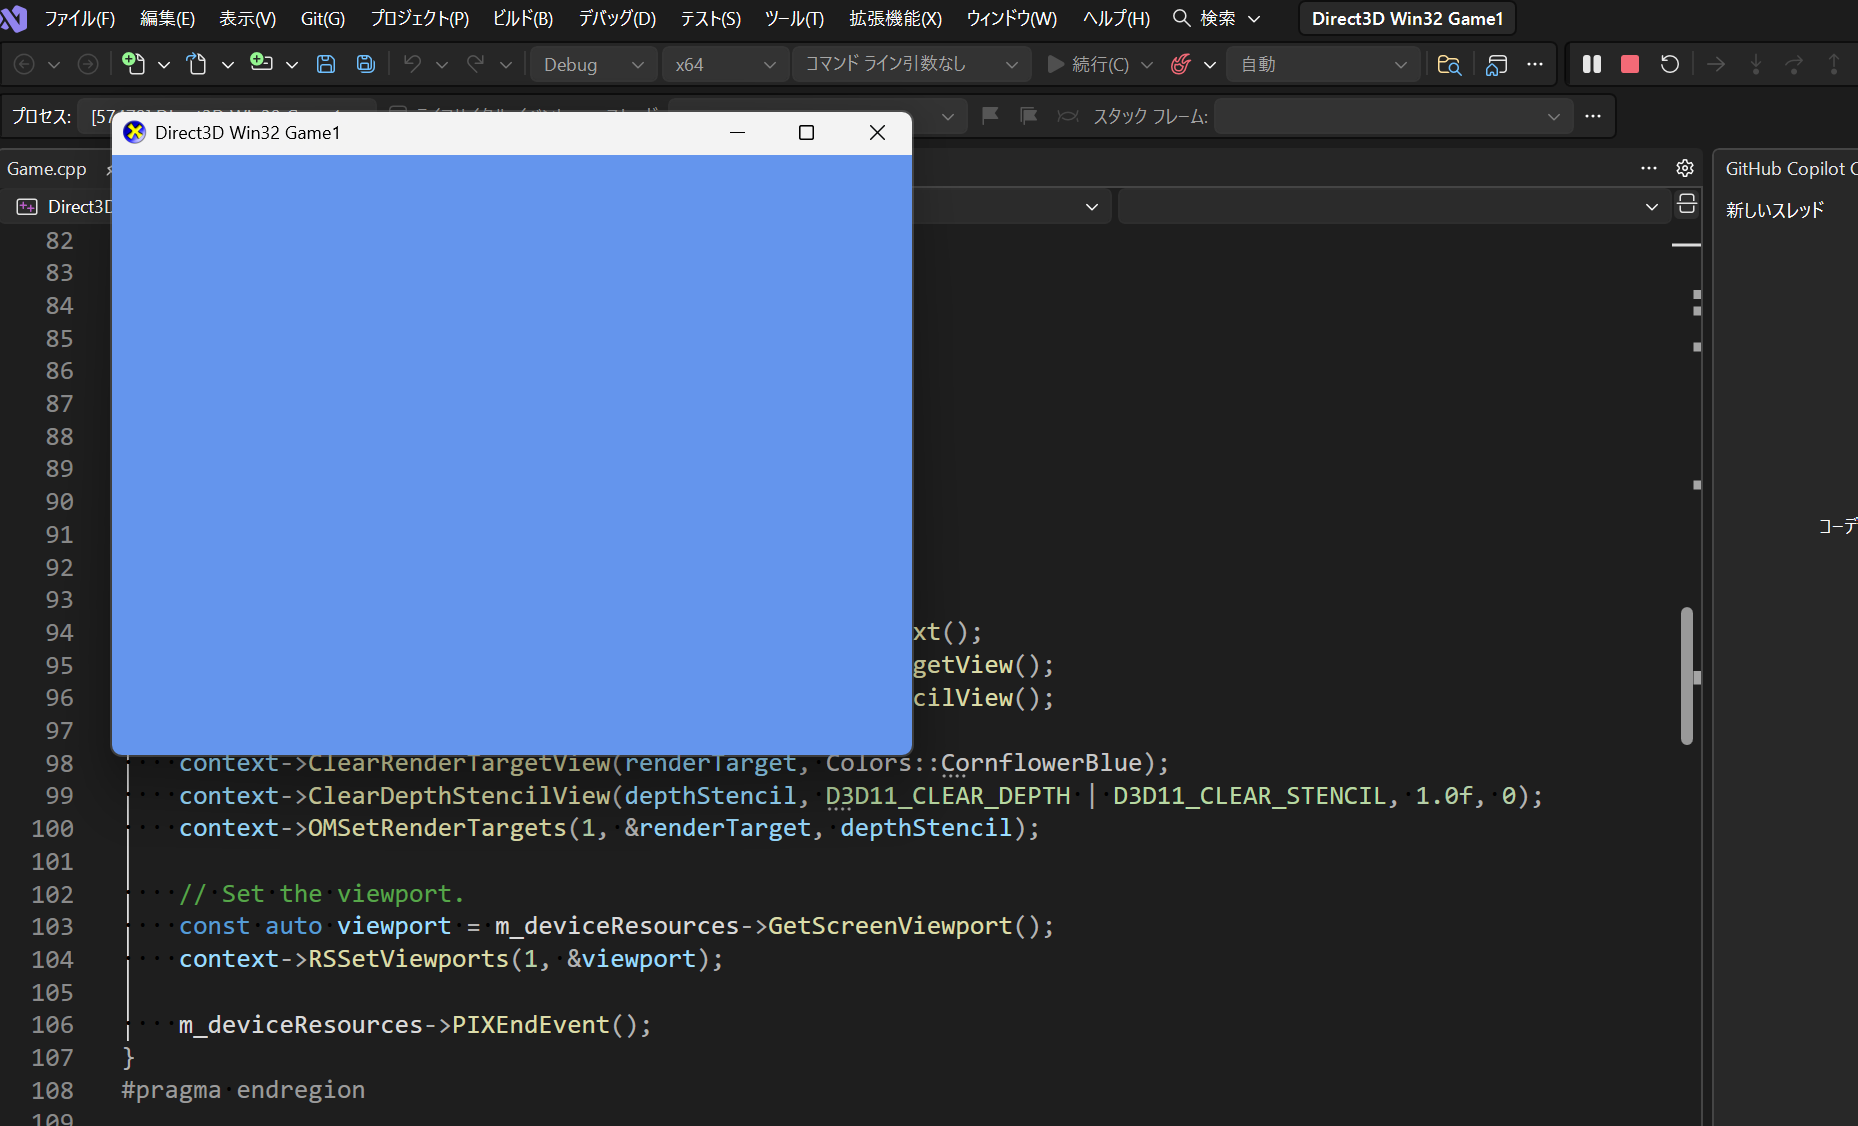1858x1126 pixels.
Task: Open the ファイル(F) menu
Action: pos(80,18)
